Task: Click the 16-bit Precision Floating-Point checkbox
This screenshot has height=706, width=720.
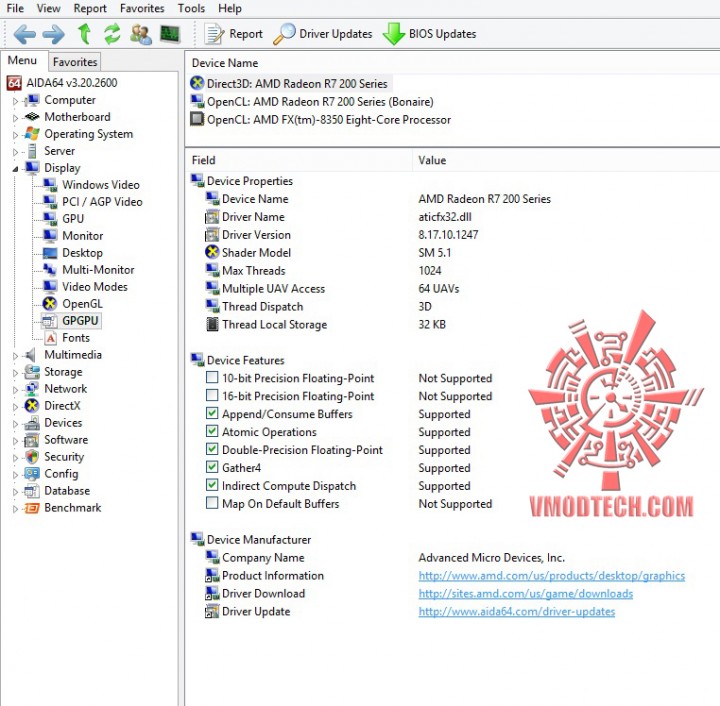Action: 212,396
